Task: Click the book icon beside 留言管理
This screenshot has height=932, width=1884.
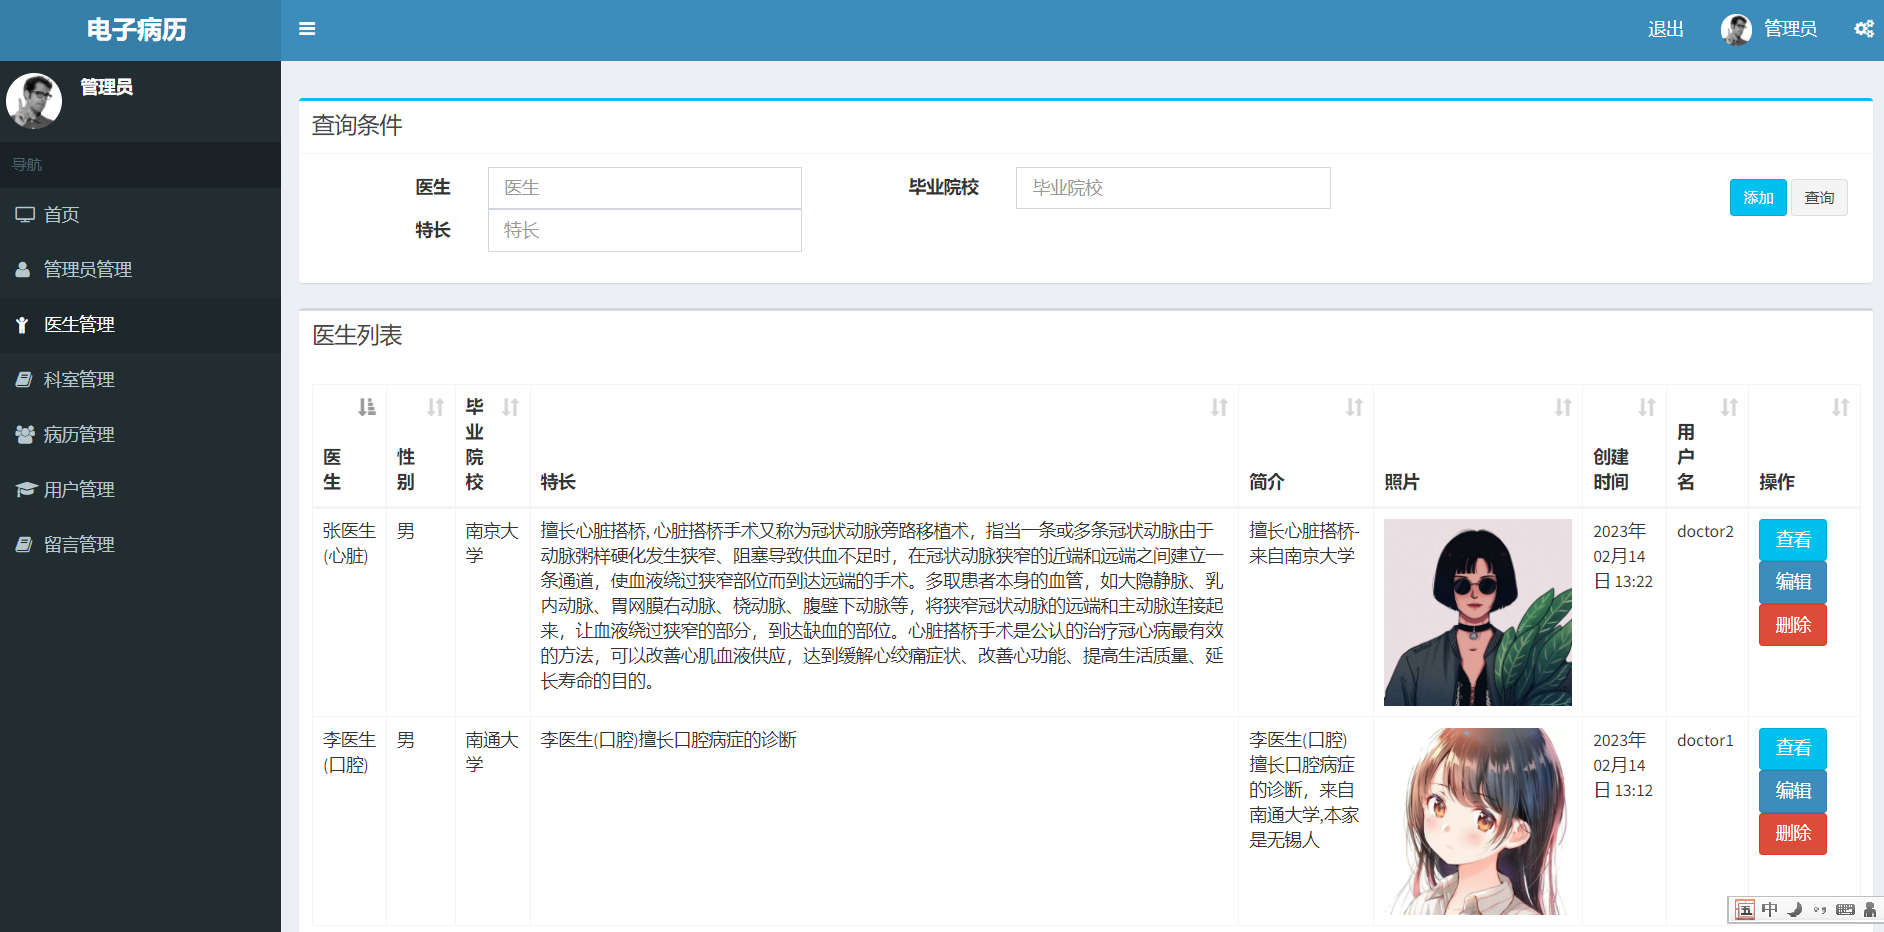Action: pyautogui.click(x=24, y=545)
